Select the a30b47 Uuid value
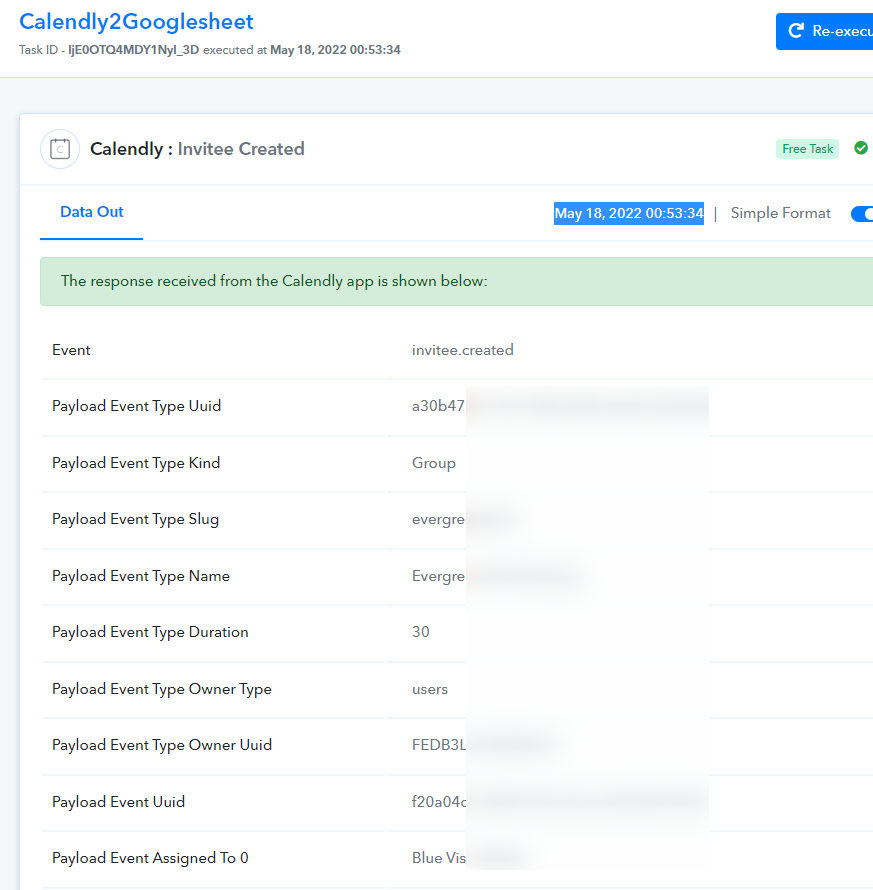The height and width of the screenshot is (890, 873). pyautogui.click(x=438, y=406)
